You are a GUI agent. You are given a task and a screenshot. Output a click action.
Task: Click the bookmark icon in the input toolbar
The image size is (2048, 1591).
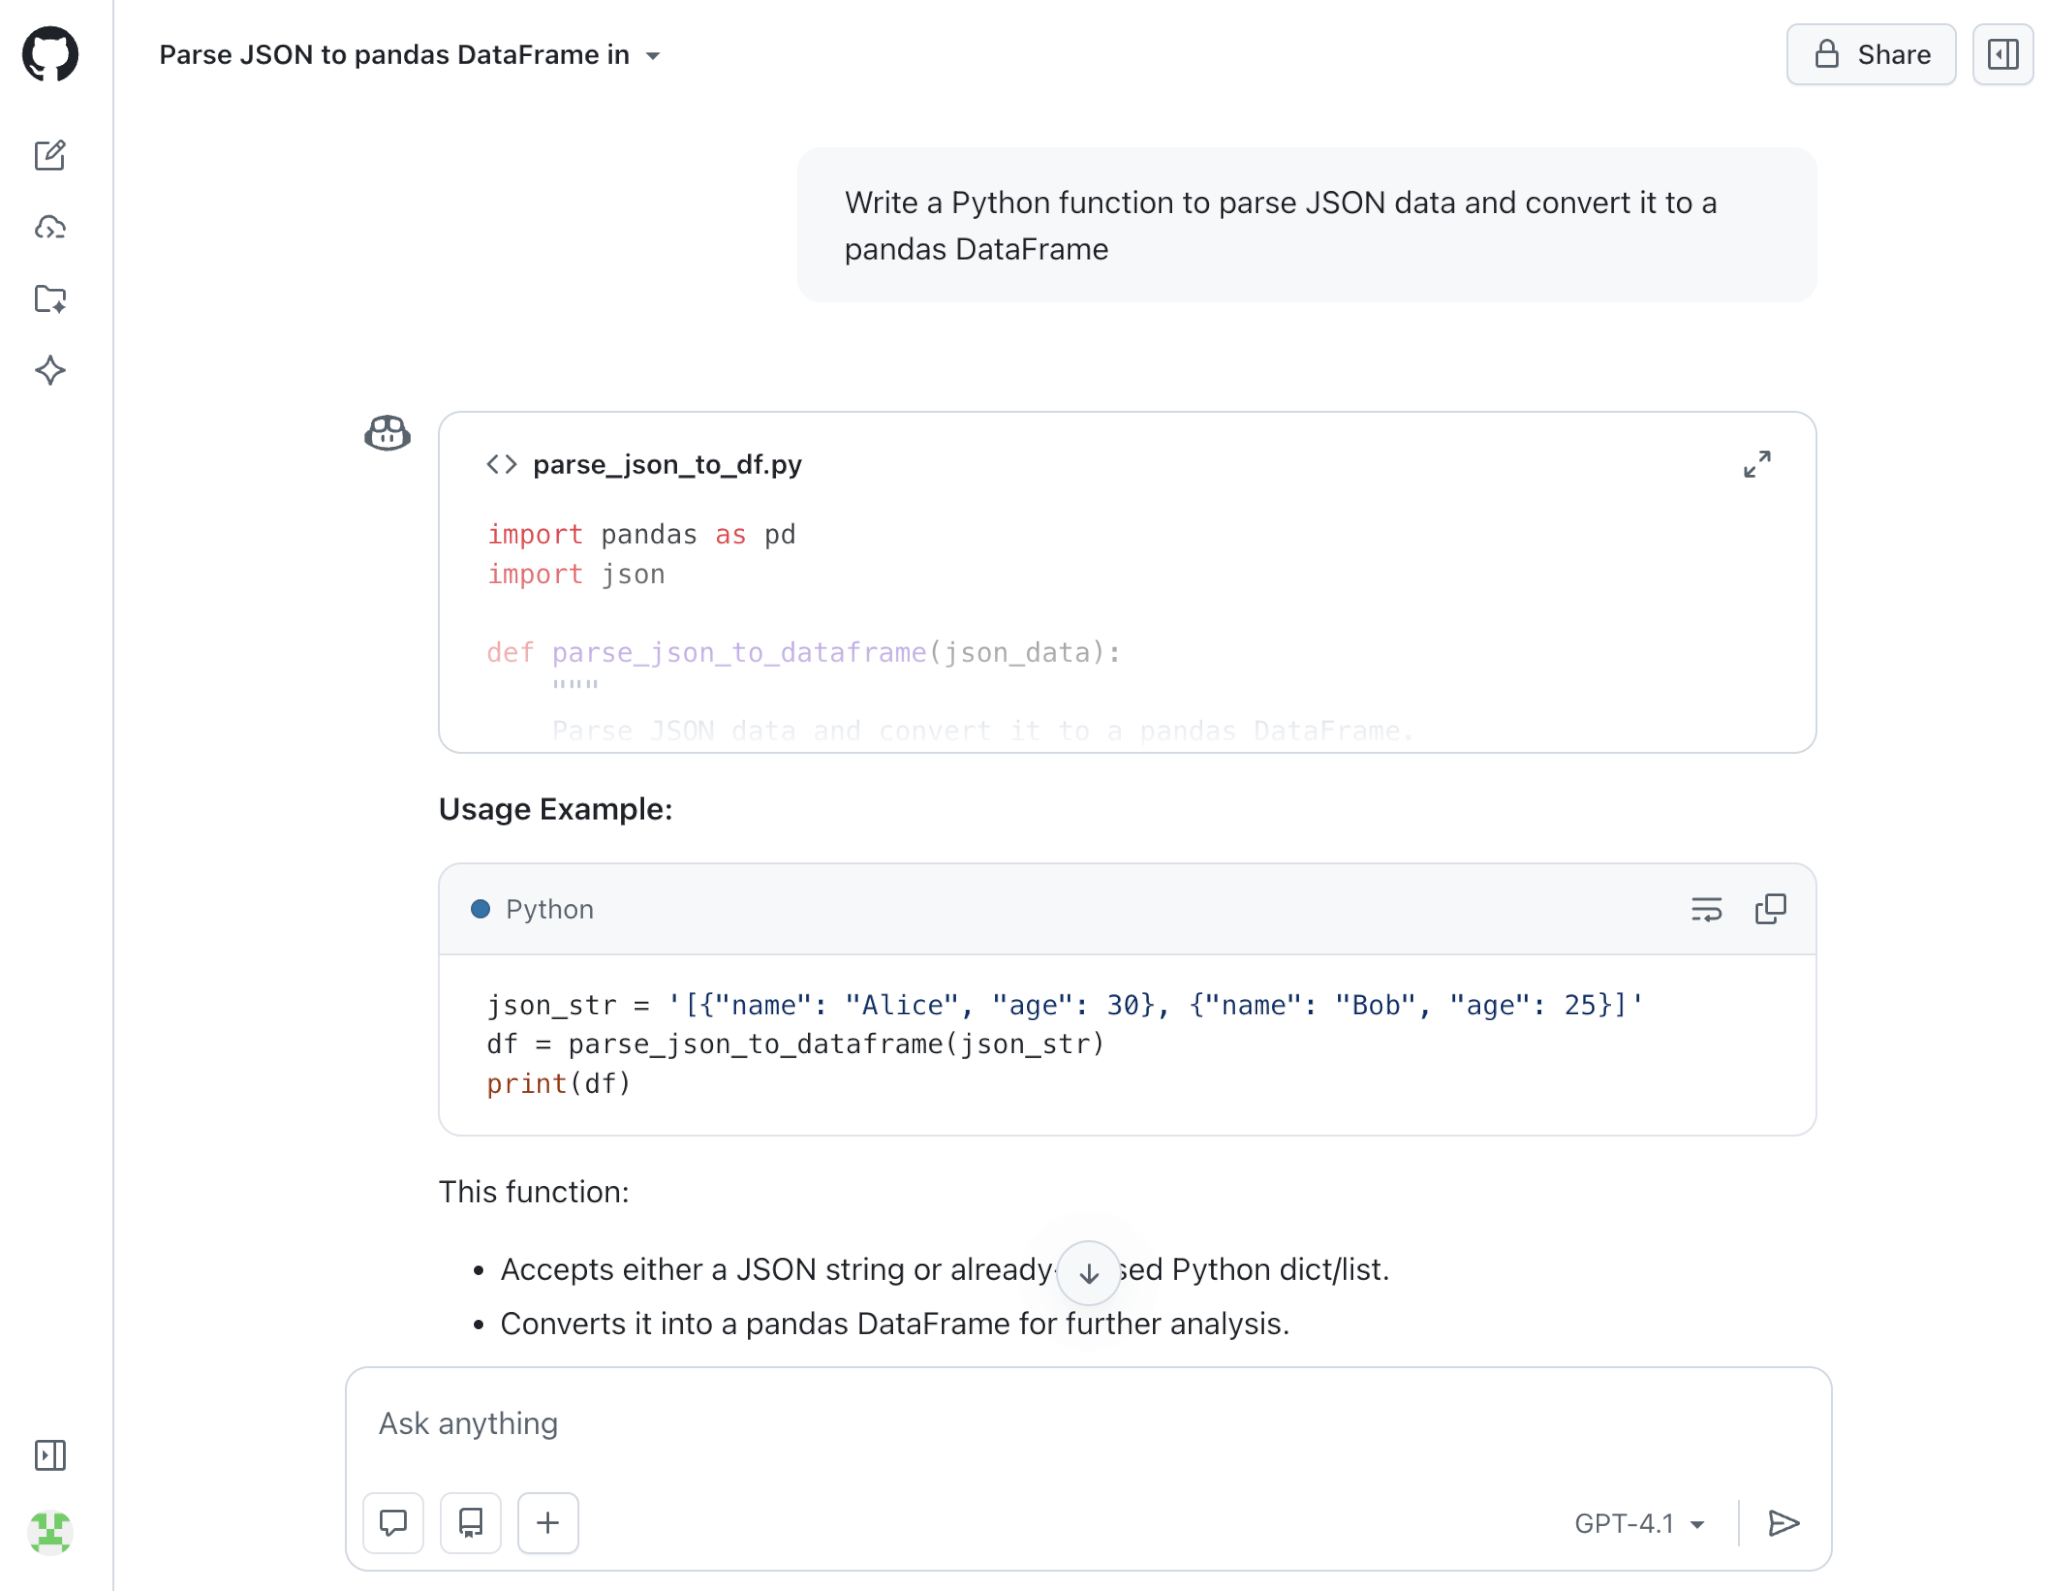point(470,1522)
